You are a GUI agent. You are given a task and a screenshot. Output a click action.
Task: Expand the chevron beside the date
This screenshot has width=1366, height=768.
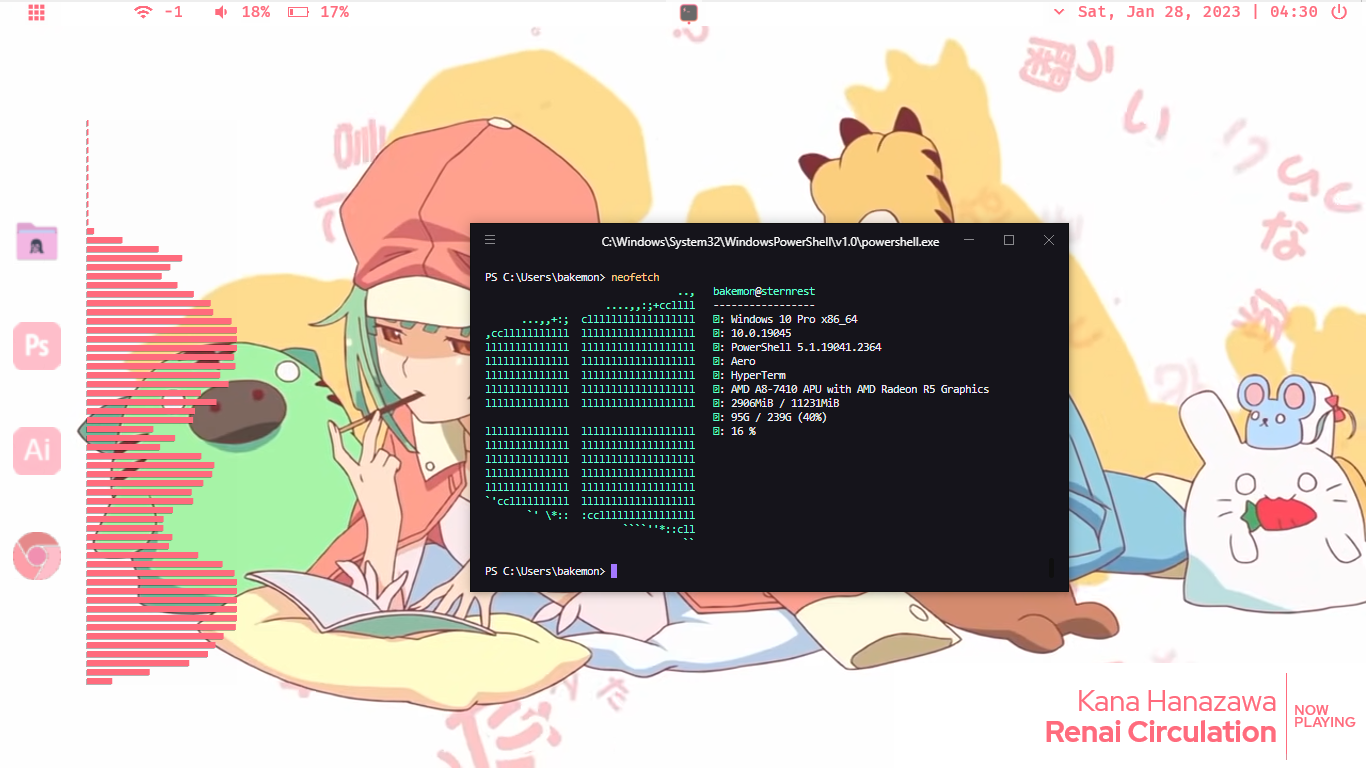1059,12
